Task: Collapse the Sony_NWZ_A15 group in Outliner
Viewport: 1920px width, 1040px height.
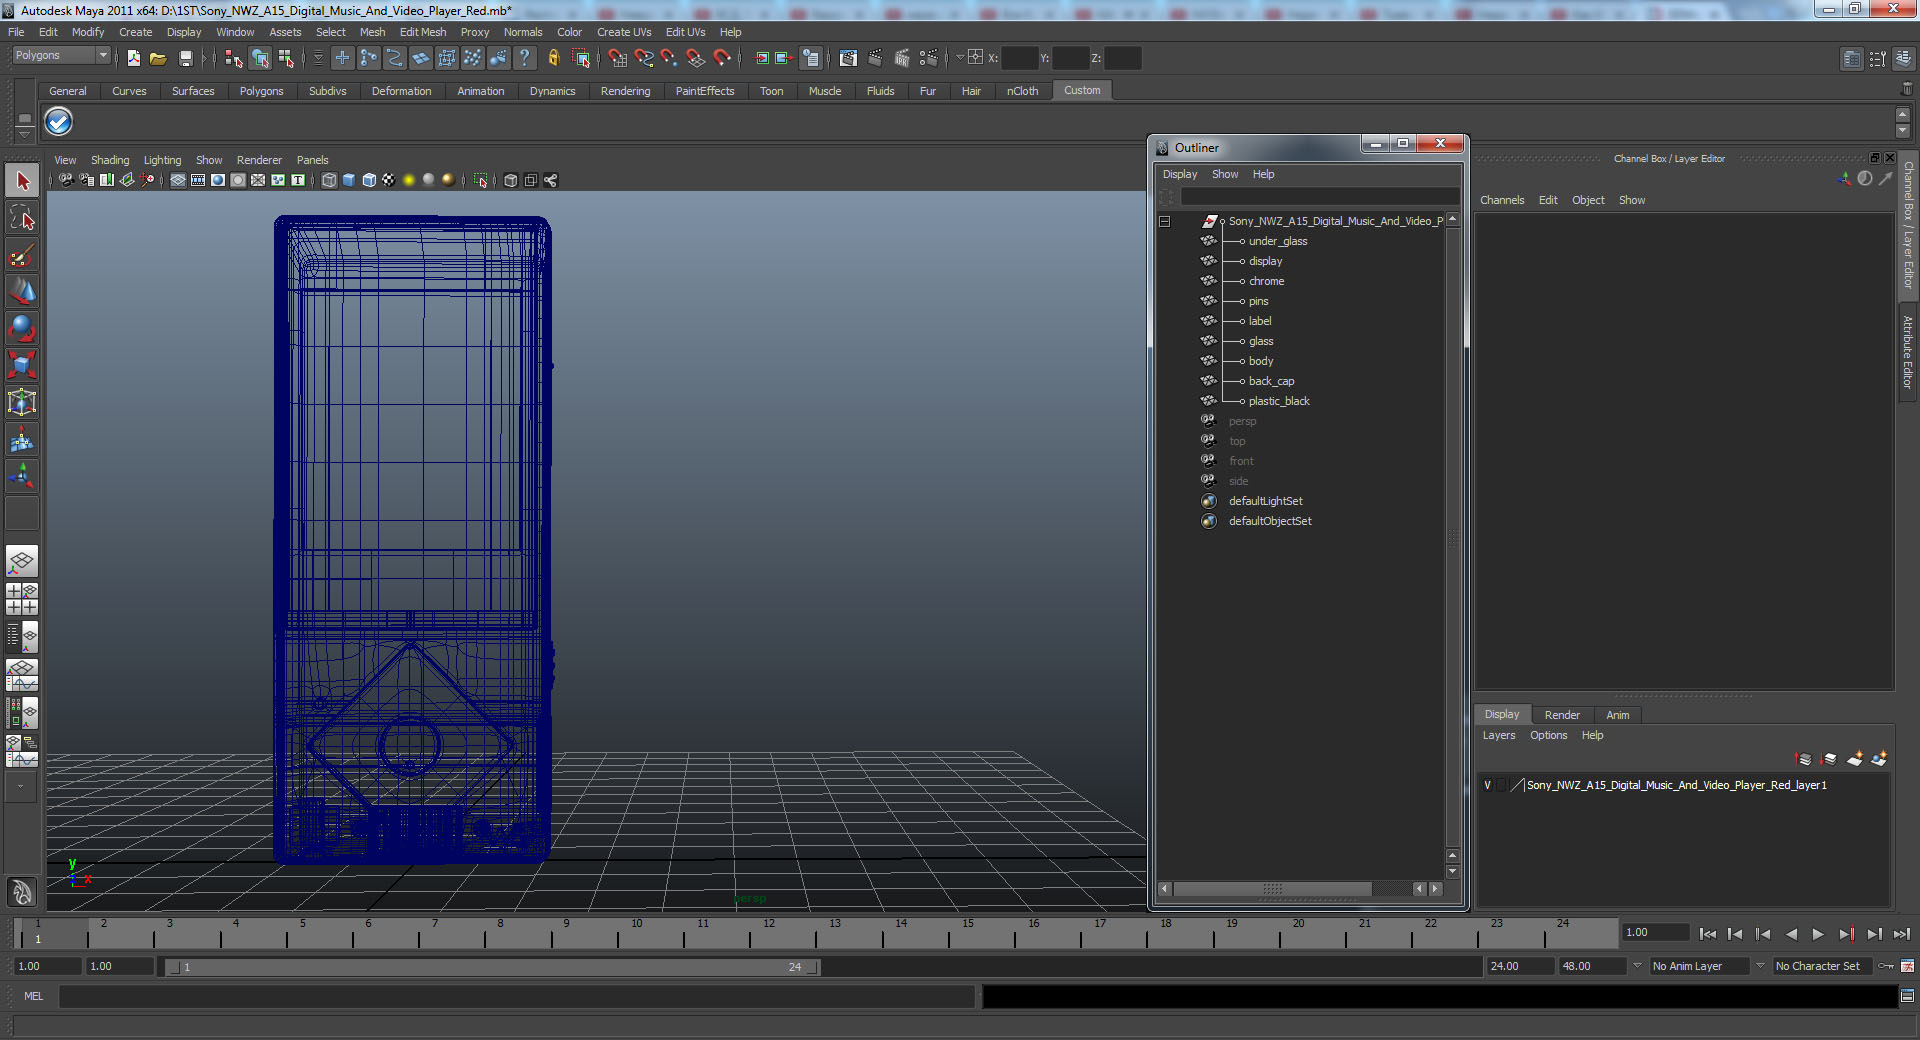Action: [x=1165, y=221]
